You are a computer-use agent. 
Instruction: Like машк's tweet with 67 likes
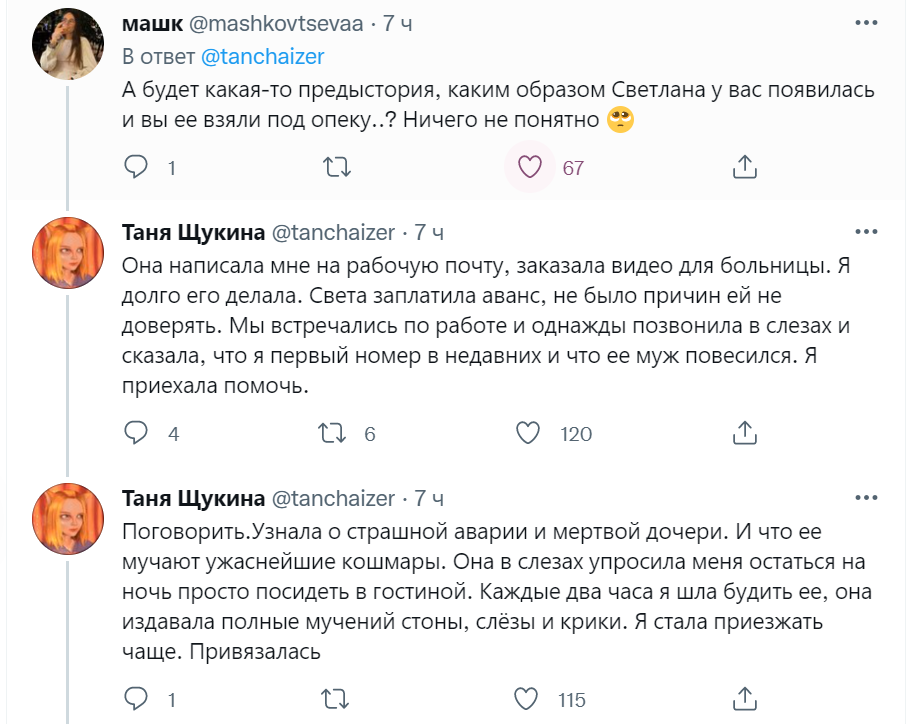click(530, 167)
